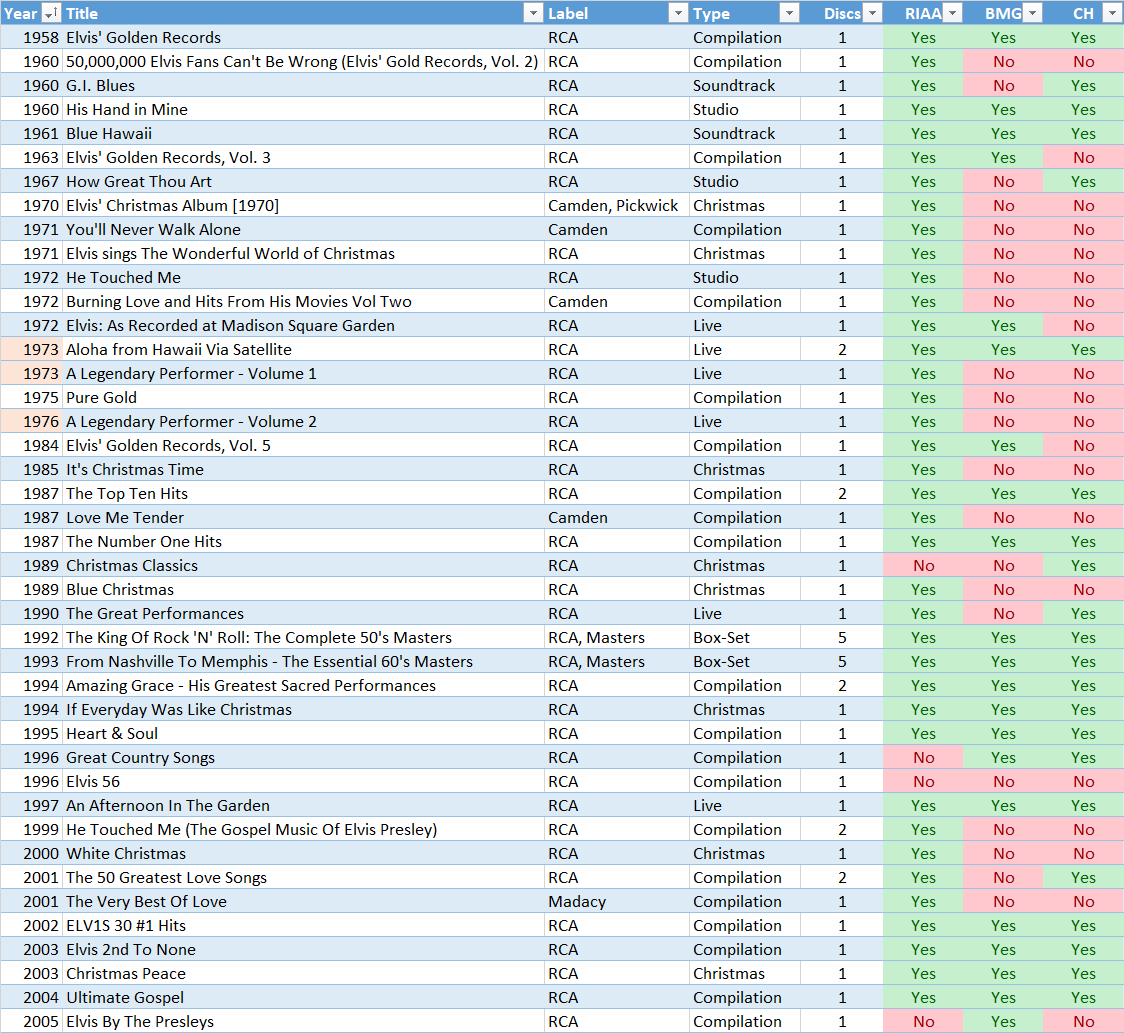The width and height of the screenshot is (1124, 1033).
Task: Select 'An Afternoon In The Garden' cell
Action: [x=303, y=806]
